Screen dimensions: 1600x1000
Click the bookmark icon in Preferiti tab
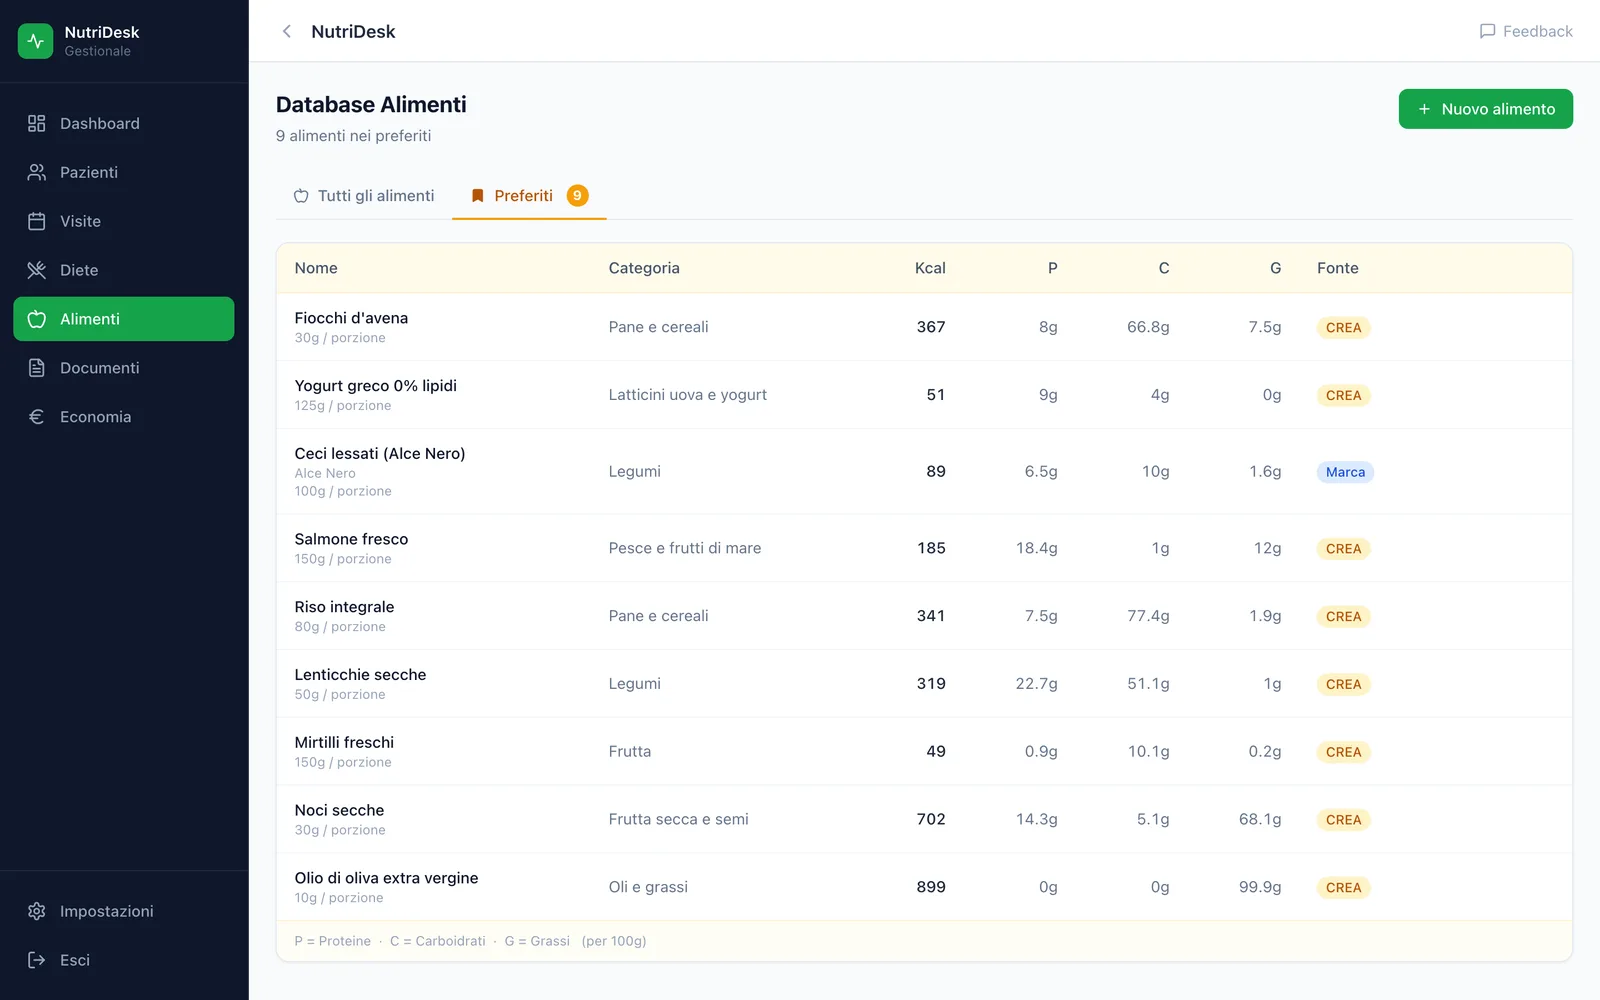click(x=477, y=196)
